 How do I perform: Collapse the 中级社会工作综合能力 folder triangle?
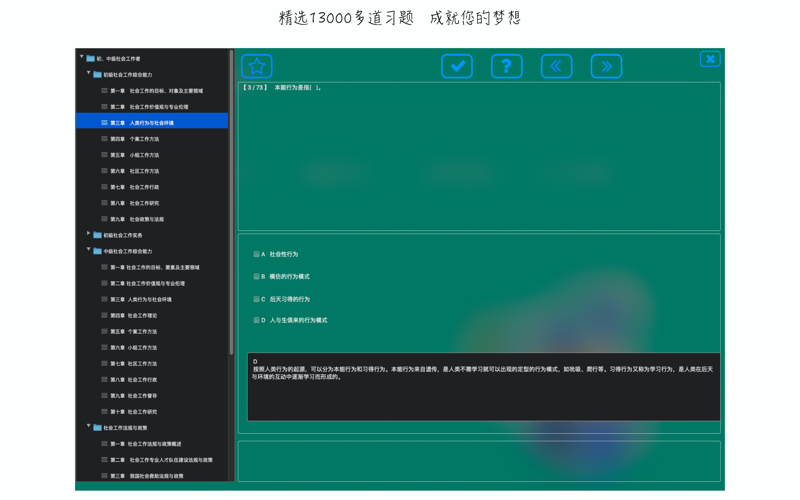(88, 249)
